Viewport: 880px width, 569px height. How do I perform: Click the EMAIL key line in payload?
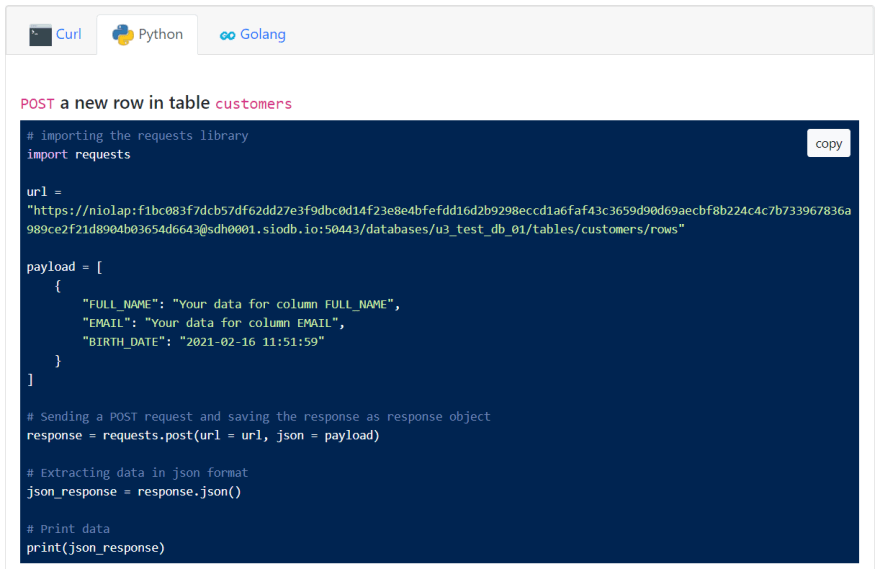[213, 323]
